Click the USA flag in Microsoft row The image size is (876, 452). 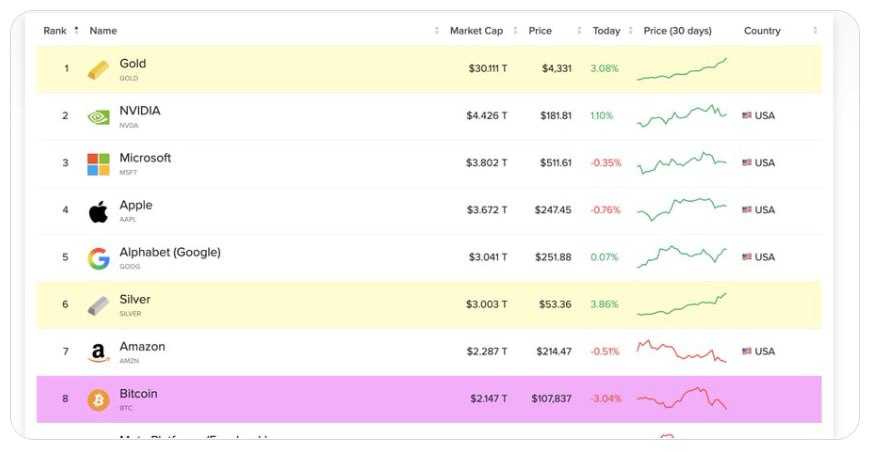pos(747,163)
